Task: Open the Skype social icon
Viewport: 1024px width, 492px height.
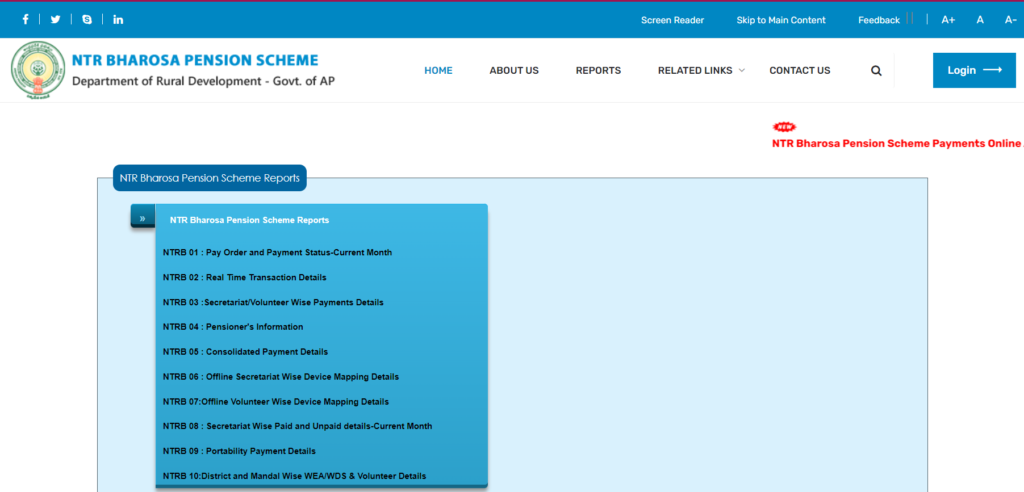Action: [87, 20]
